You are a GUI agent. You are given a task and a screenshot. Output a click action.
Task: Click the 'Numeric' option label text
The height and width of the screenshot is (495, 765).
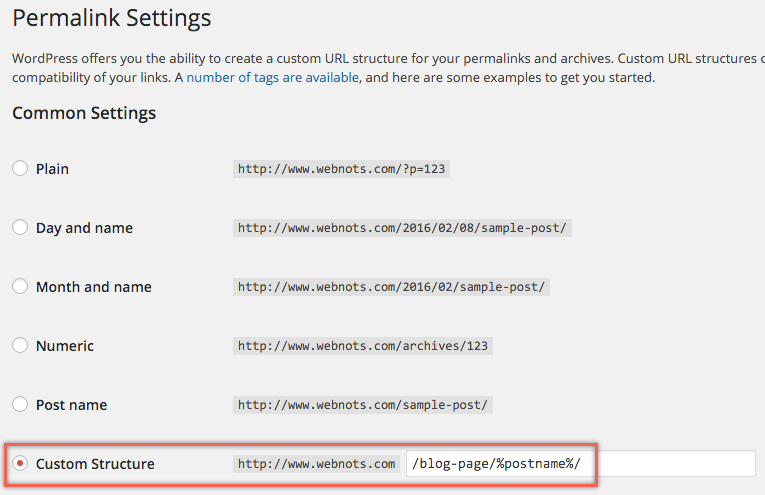point(65,346)
